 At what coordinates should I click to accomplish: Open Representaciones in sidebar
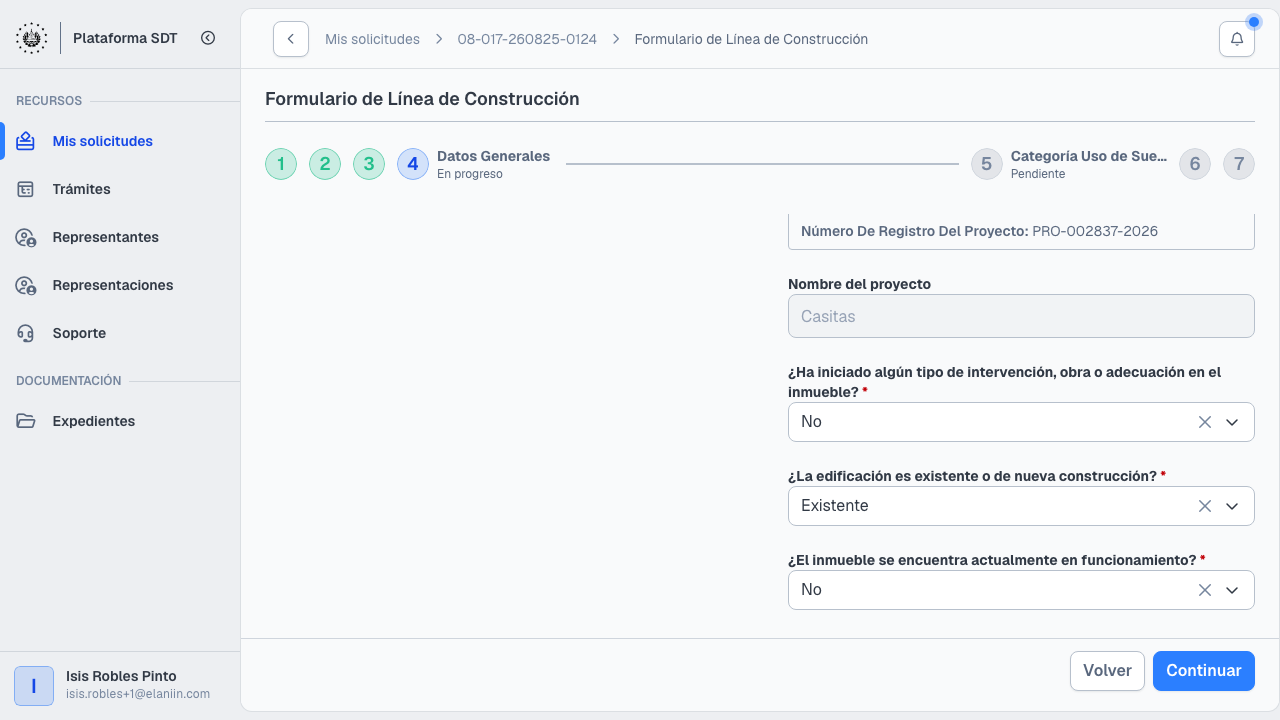coord(120,285)
